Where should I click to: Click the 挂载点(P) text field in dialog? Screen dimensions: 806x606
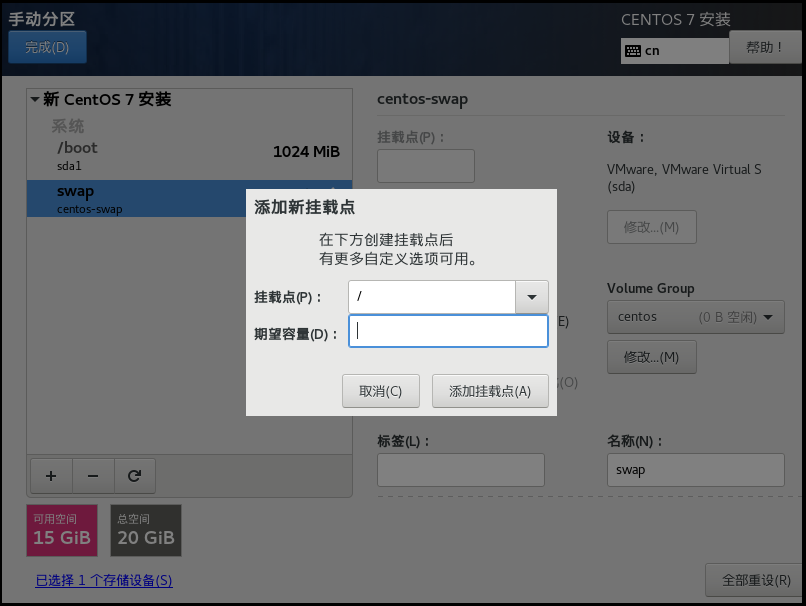[432, 297]
